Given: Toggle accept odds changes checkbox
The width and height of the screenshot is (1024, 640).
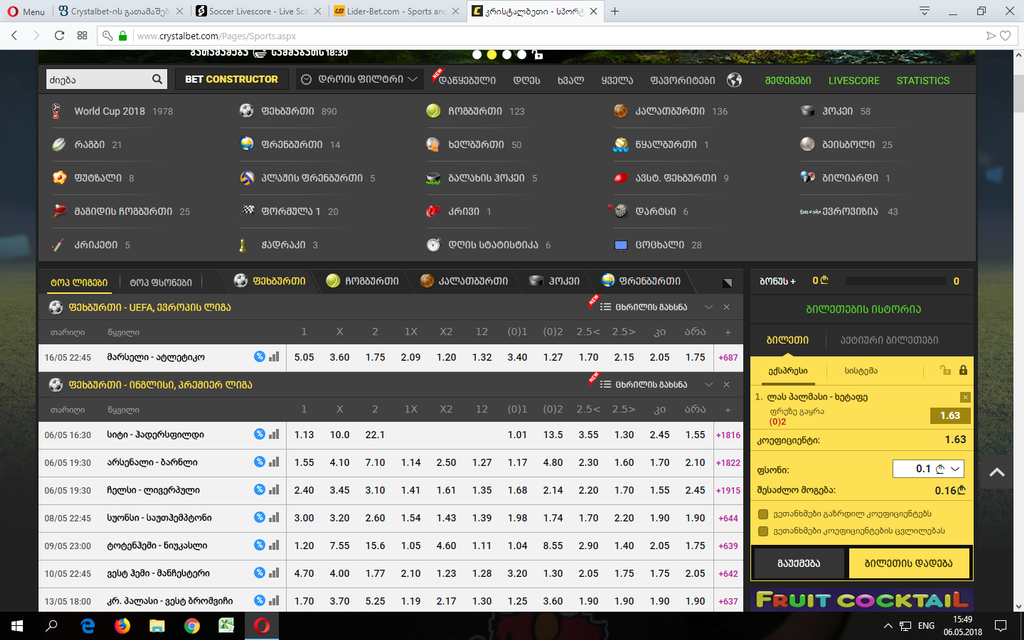Looking at the screenshot, I should coord(763,531).
